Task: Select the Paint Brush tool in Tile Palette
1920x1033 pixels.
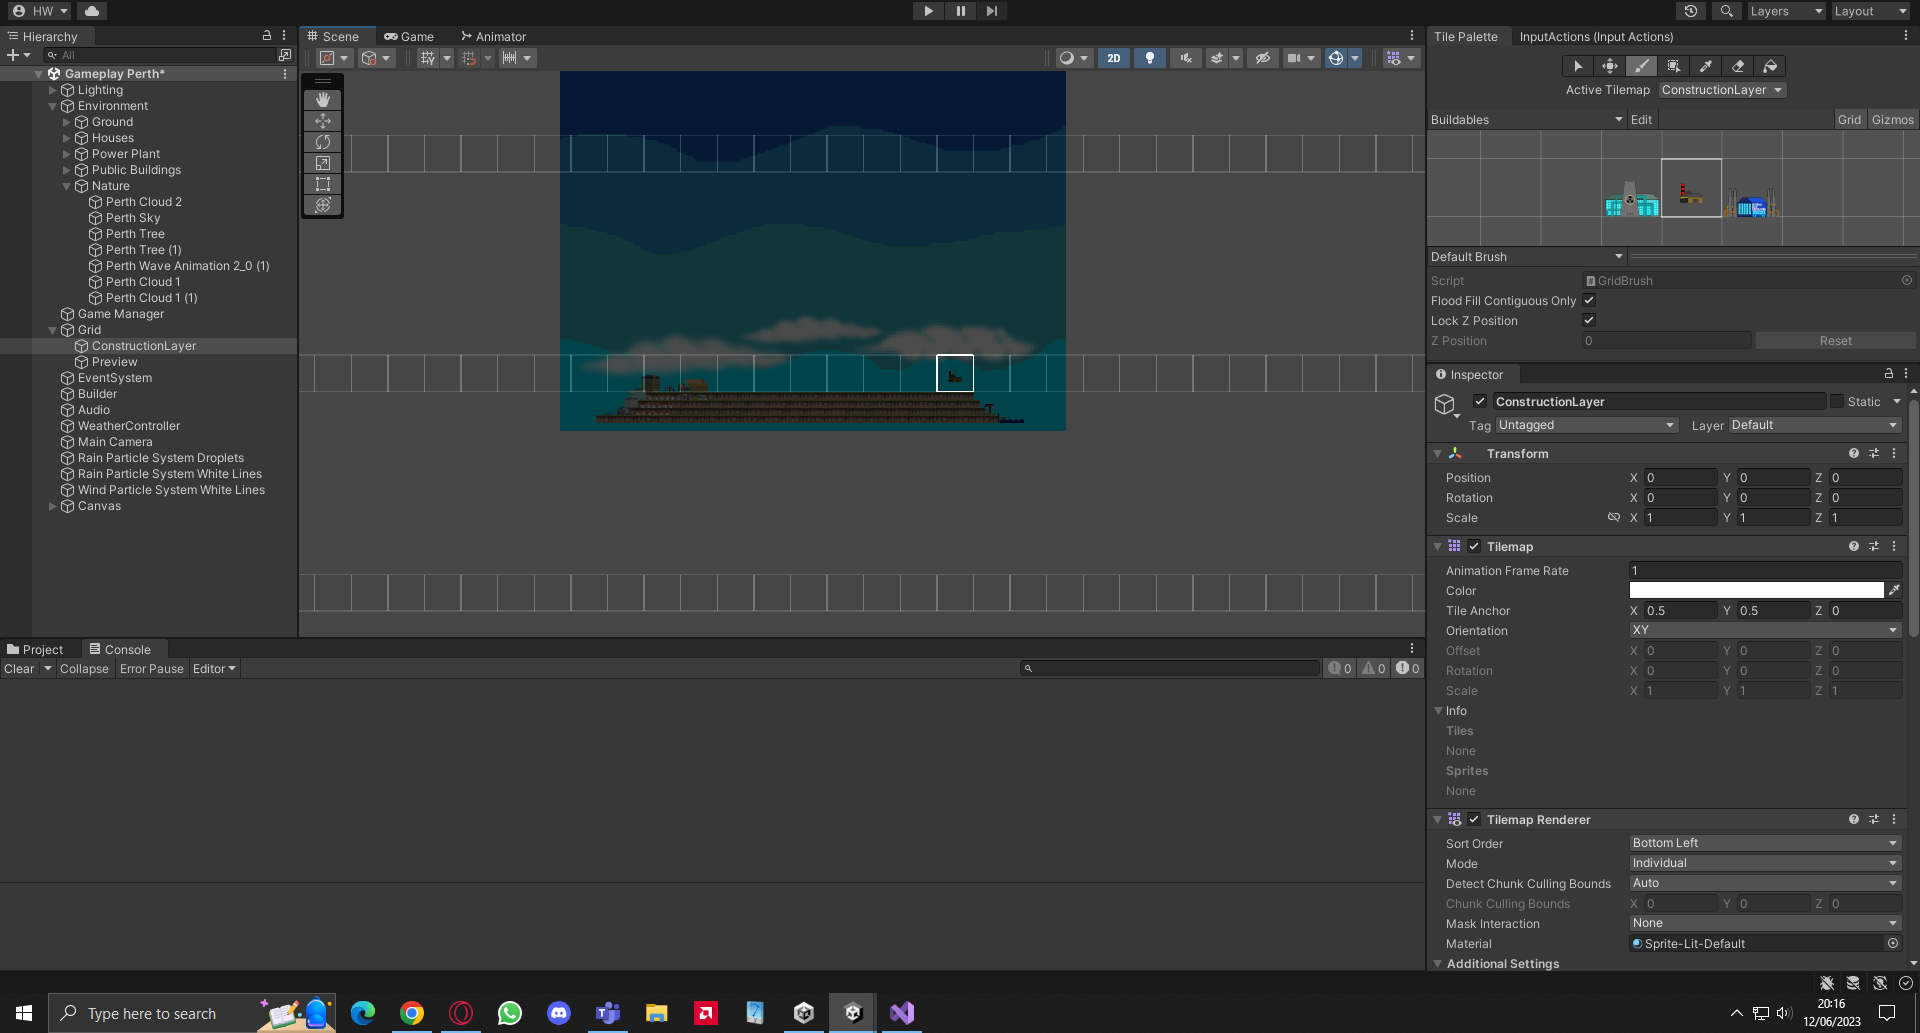Action: 1642,66
